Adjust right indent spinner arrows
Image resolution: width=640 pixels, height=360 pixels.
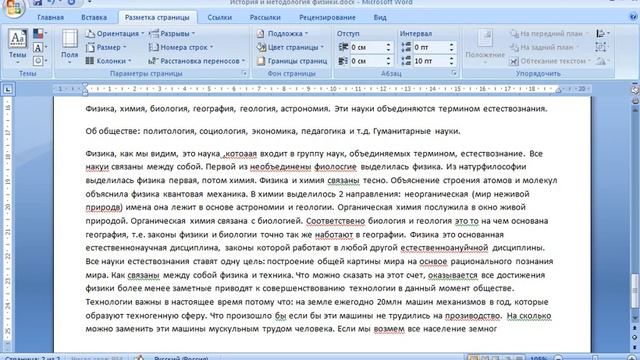tap(389, 61)
